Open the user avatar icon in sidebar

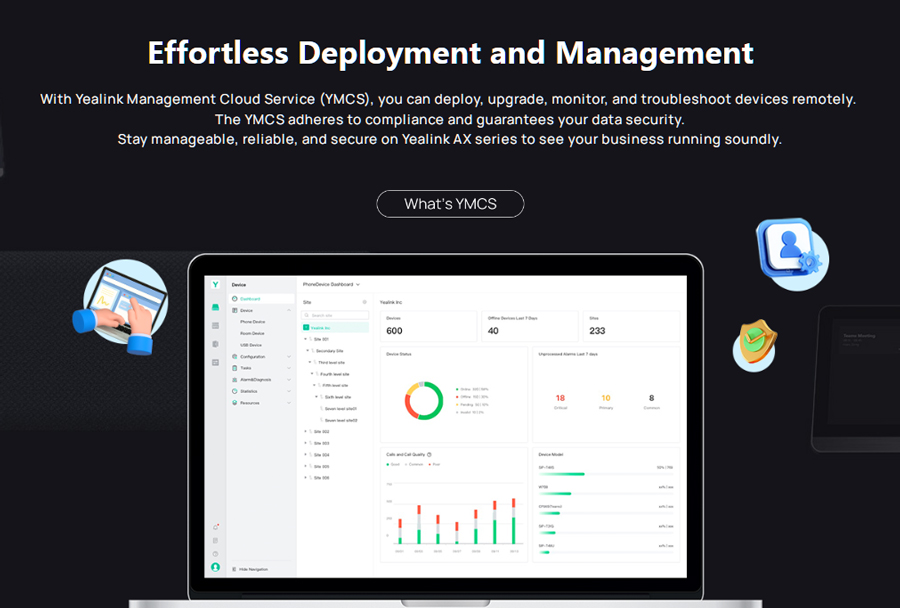215,567
